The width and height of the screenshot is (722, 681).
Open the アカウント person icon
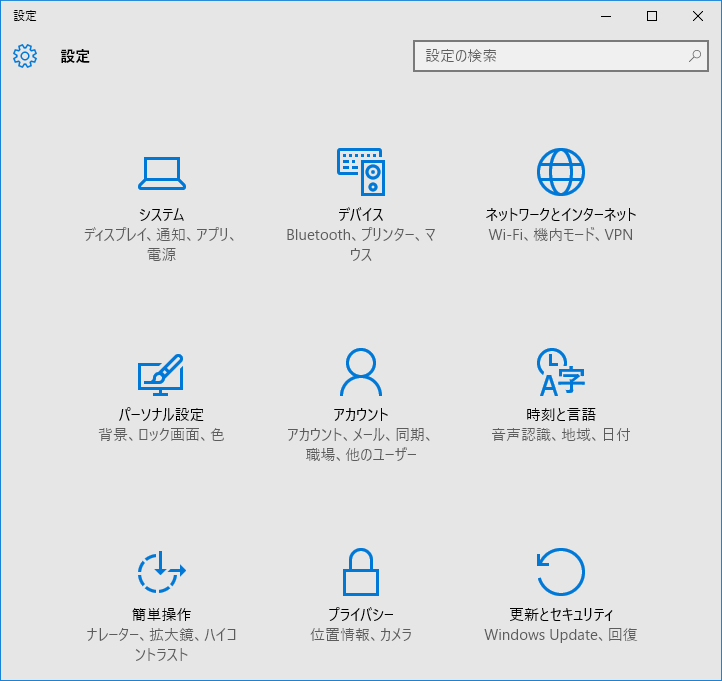tap(361, 372)
